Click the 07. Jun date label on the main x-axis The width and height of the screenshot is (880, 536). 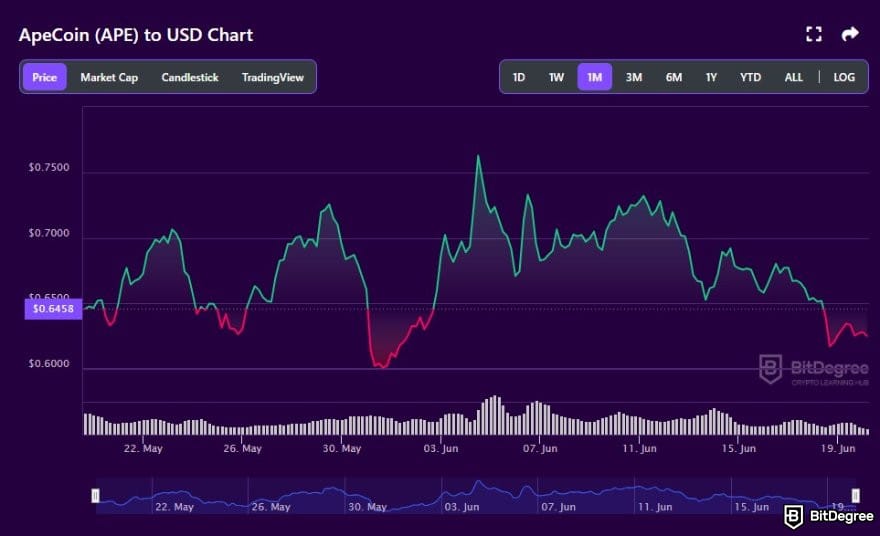pos(540,448)
